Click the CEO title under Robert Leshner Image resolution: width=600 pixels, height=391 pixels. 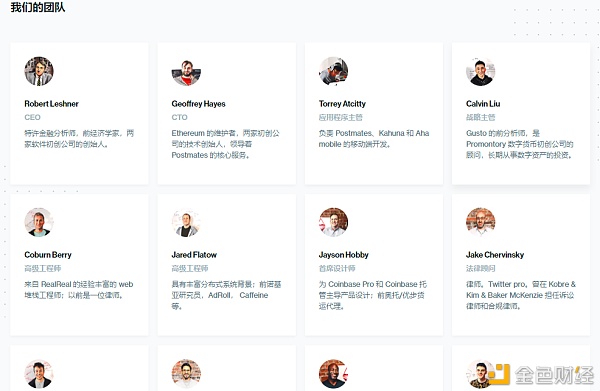click(32, 117)
